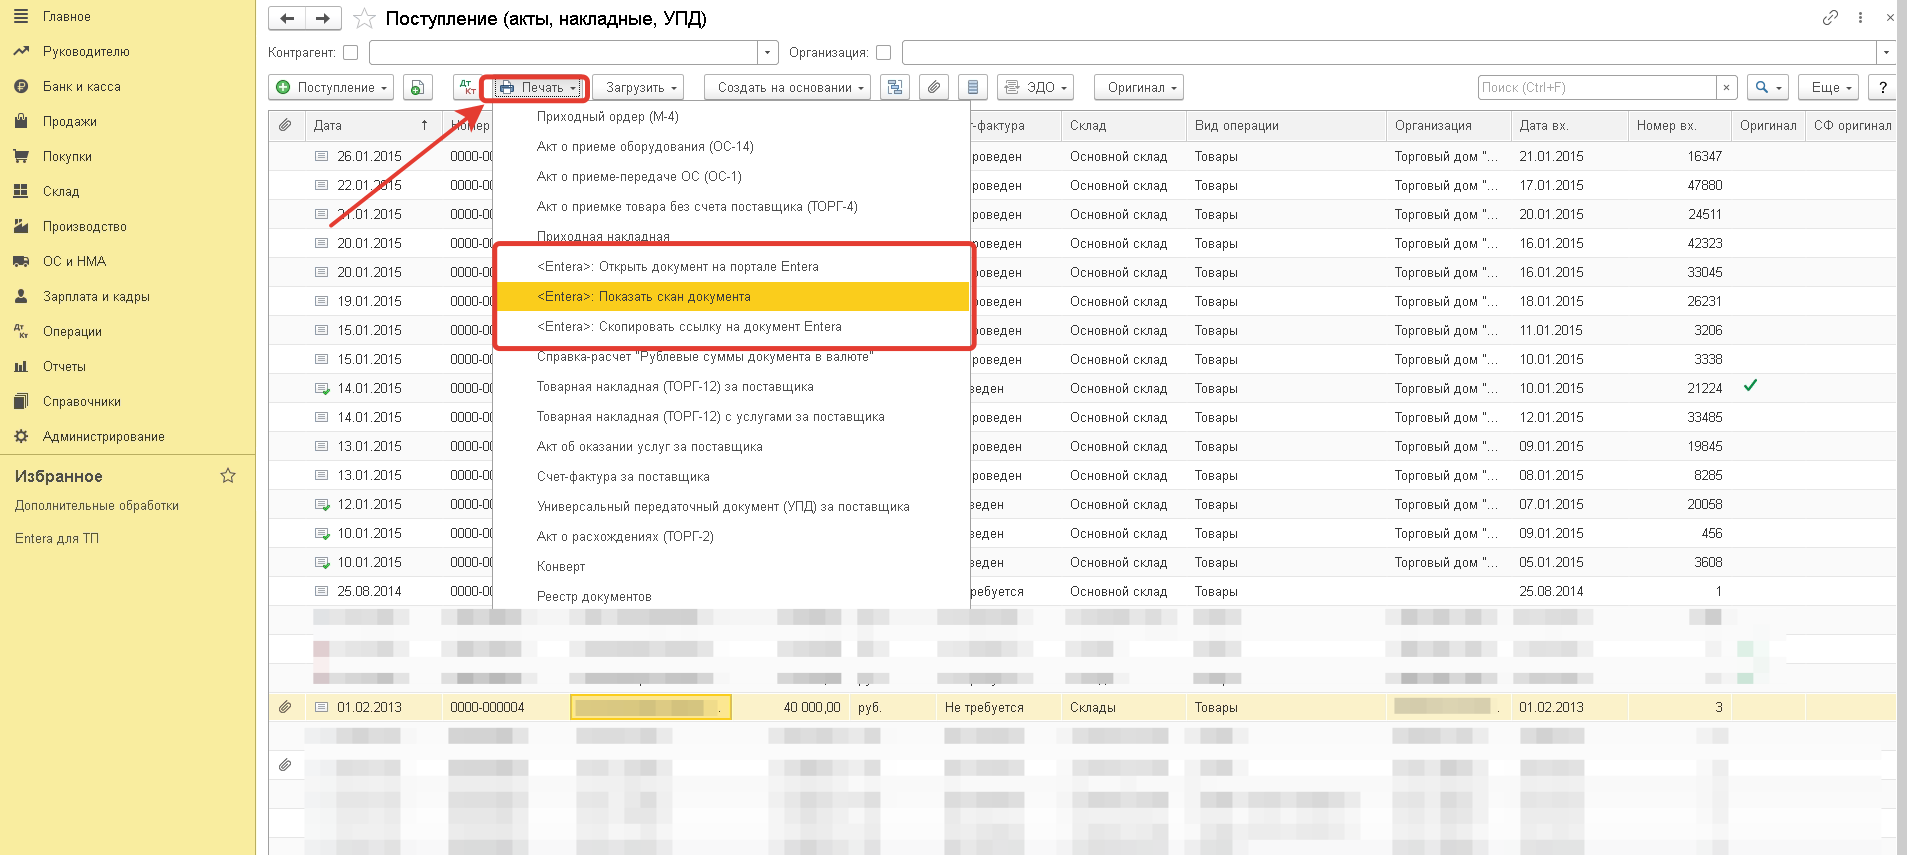The width and height of the screenshot is (1907, 855).
Task: Open Зарплата и кадры section
Action: [x=96, y=296]
